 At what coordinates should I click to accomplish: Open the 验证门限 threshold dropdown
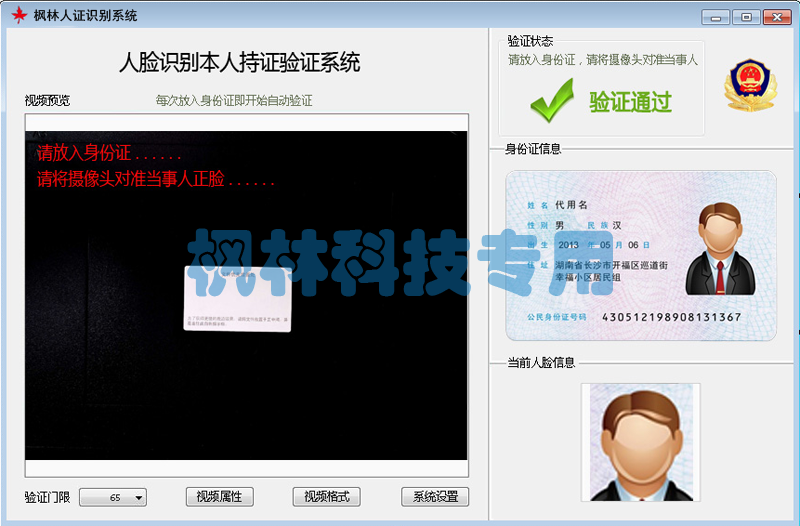113,497
